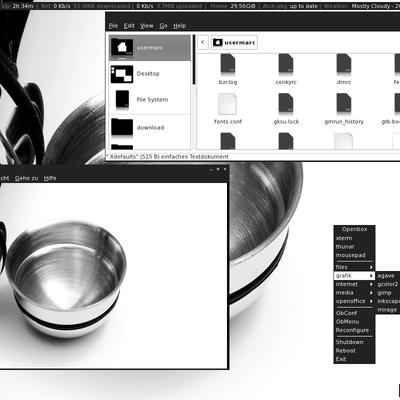Open the File menu in Thunar
This screenshot has height=400, width=400.
click(x=113, y=26)
